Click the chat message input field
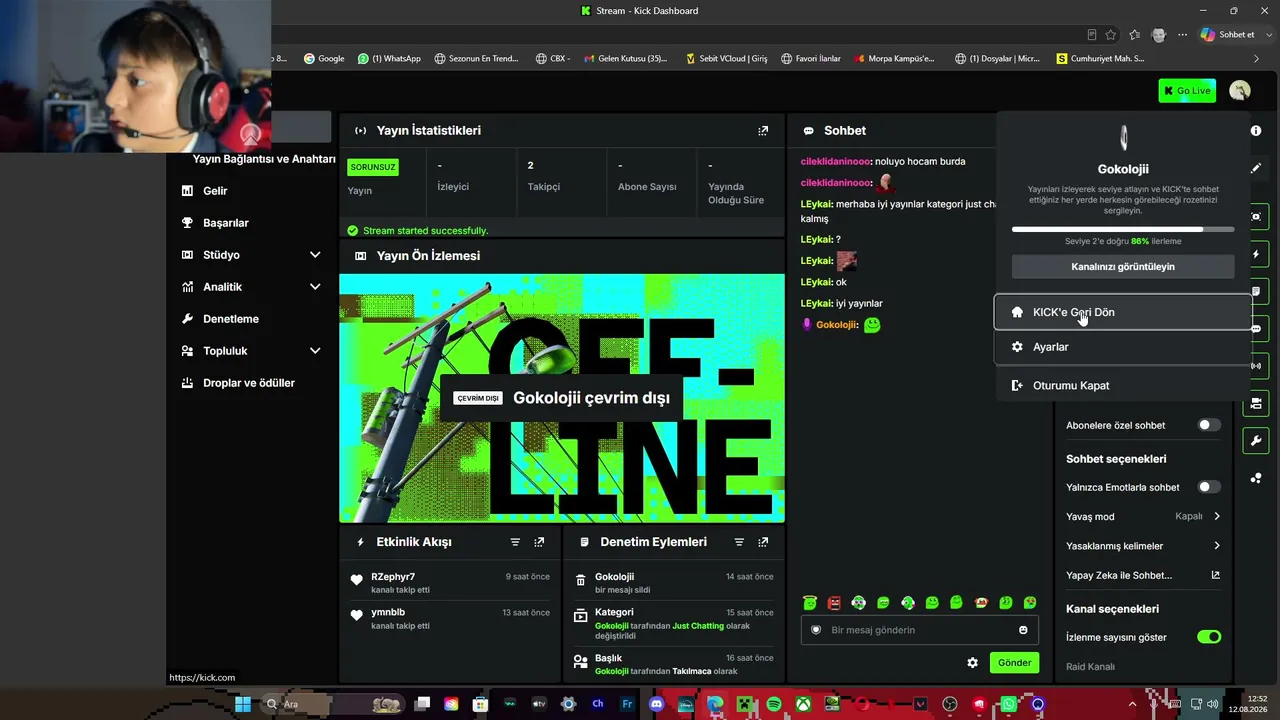 tap(920, 630)
